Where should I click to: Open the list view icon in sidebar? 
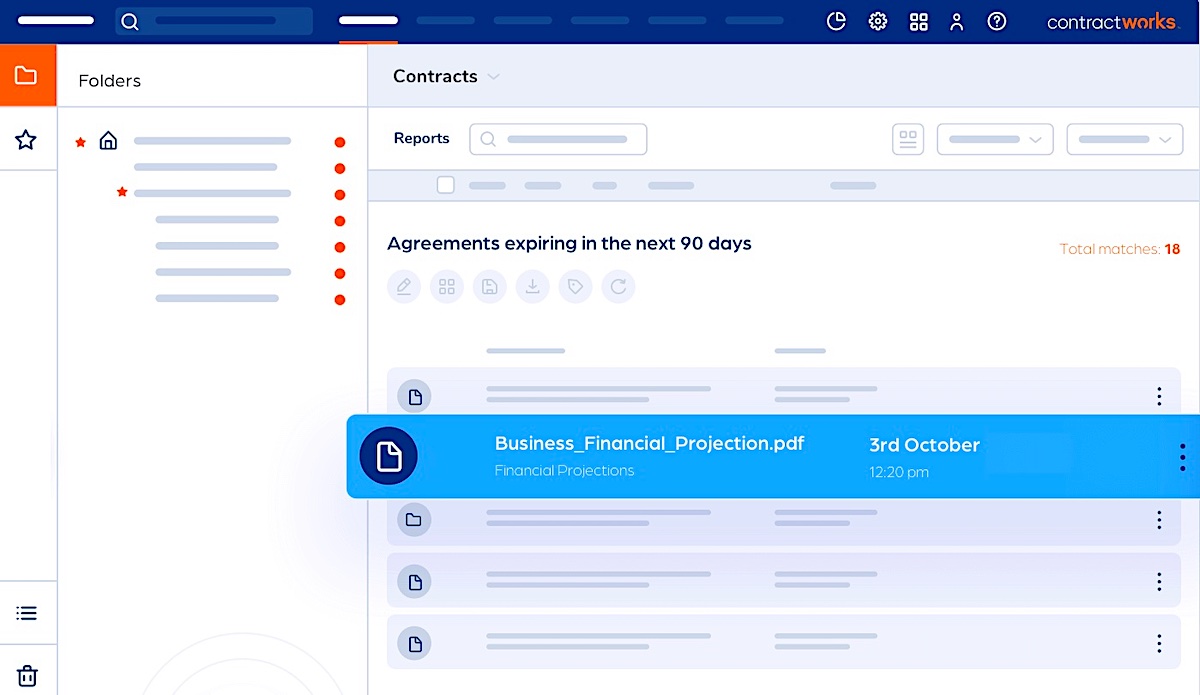point(27,613)
